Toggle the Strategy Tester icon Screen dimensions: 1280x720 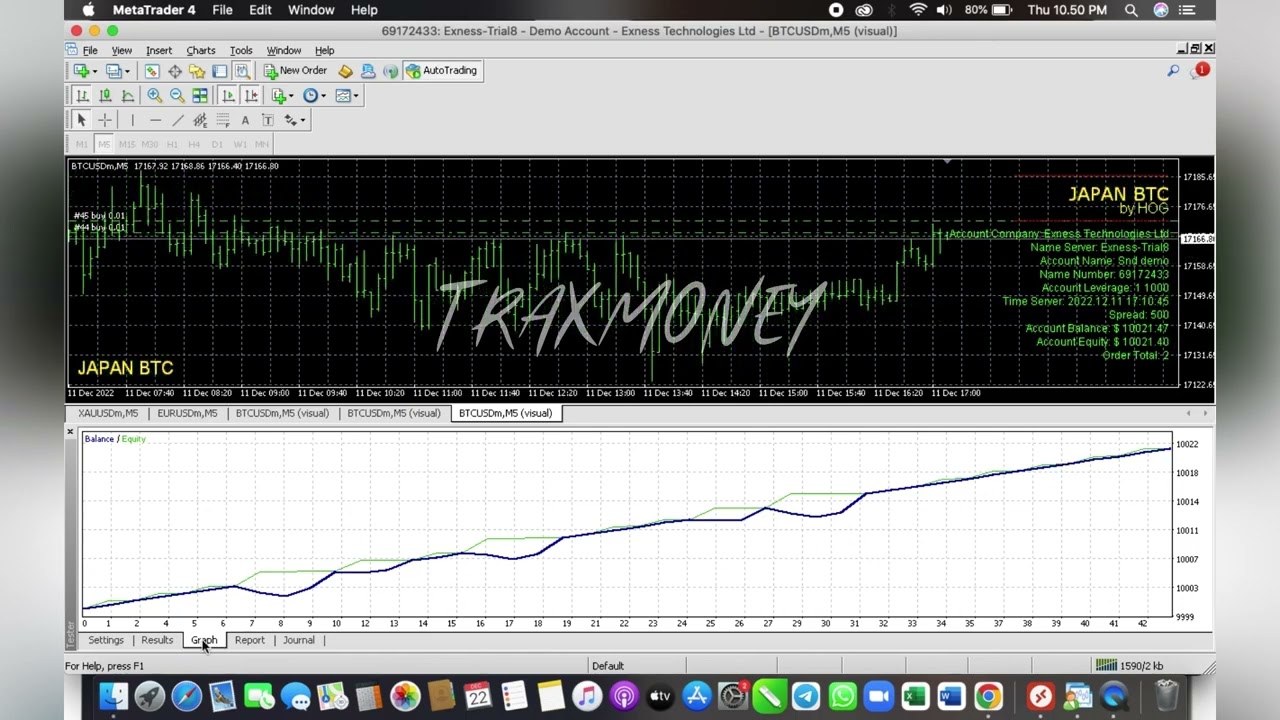coord(242,71)
